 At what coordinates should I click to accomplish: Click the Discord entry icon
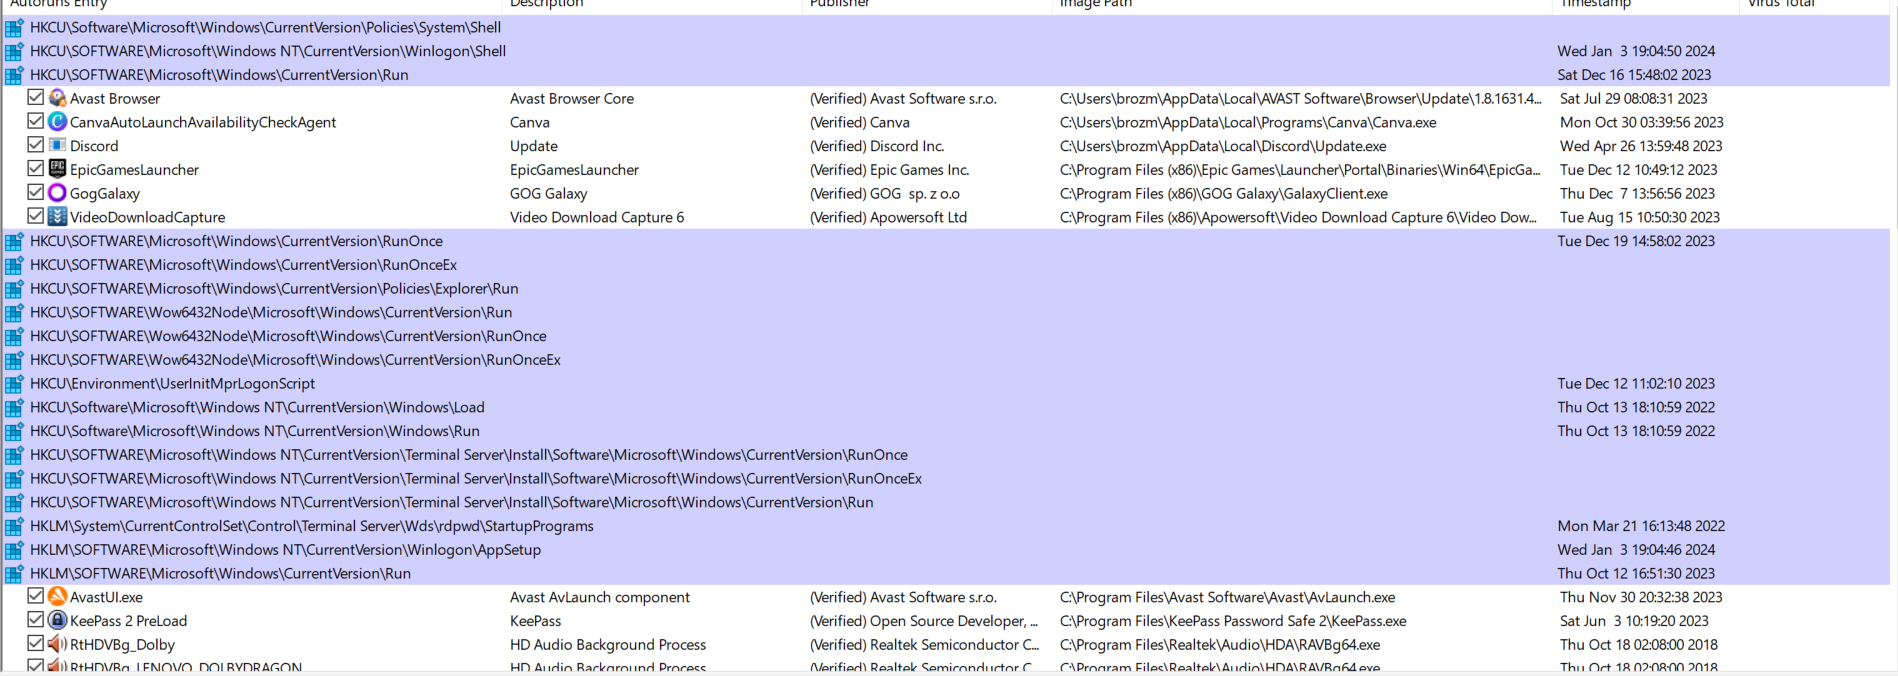pyautogui.click(x=57, y=146)
